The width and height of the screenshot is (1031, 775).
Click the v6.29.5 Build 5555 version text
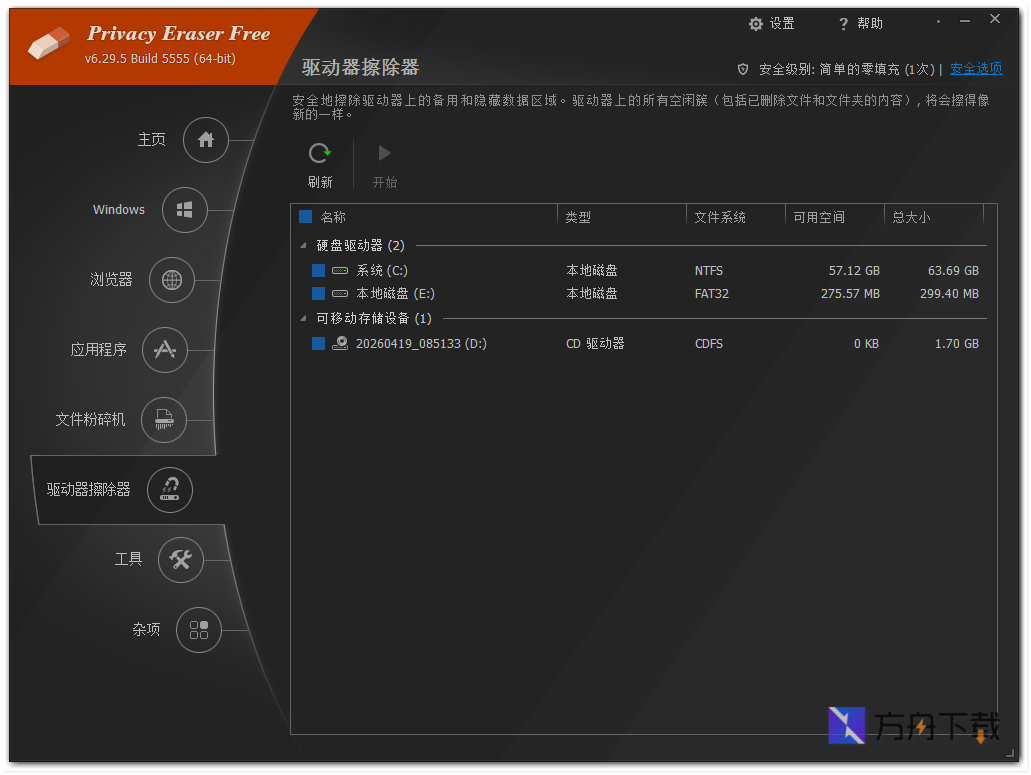(x=160, y=59)
